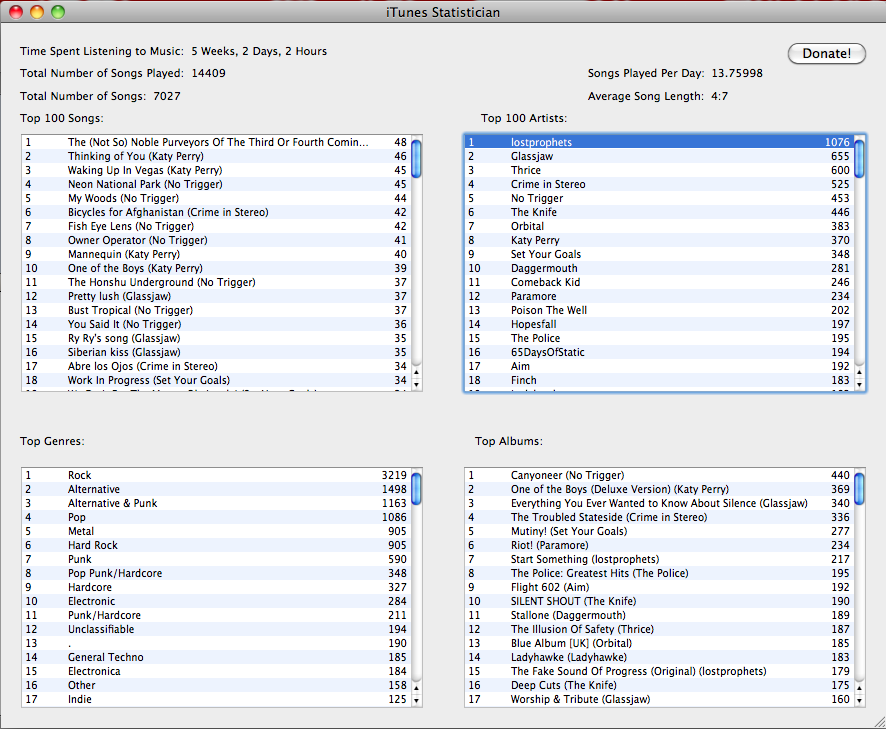The height and width of the screenshot is (729, 886).
Task: Select The Knife artist row
Action: click(659, 212)
